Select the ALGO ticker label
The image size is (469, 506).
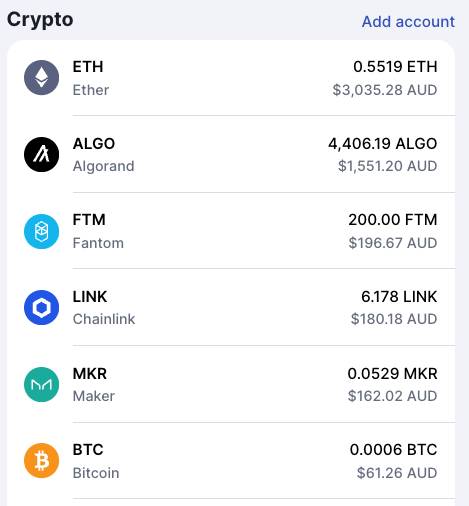click(94, 144)
